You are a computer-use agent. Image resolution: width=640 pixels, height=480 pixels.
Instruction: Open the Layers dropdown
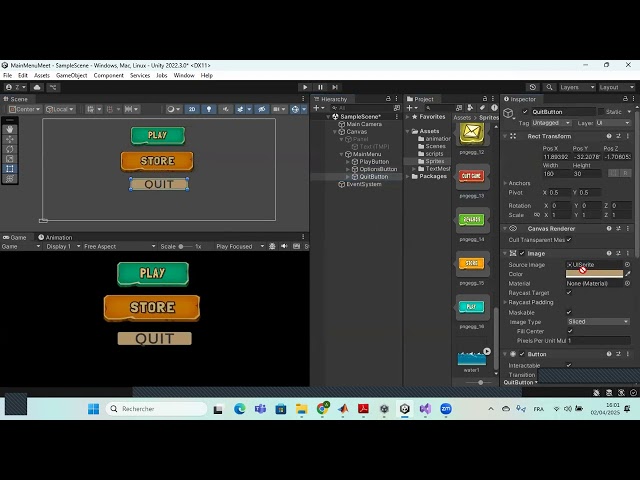577,87
